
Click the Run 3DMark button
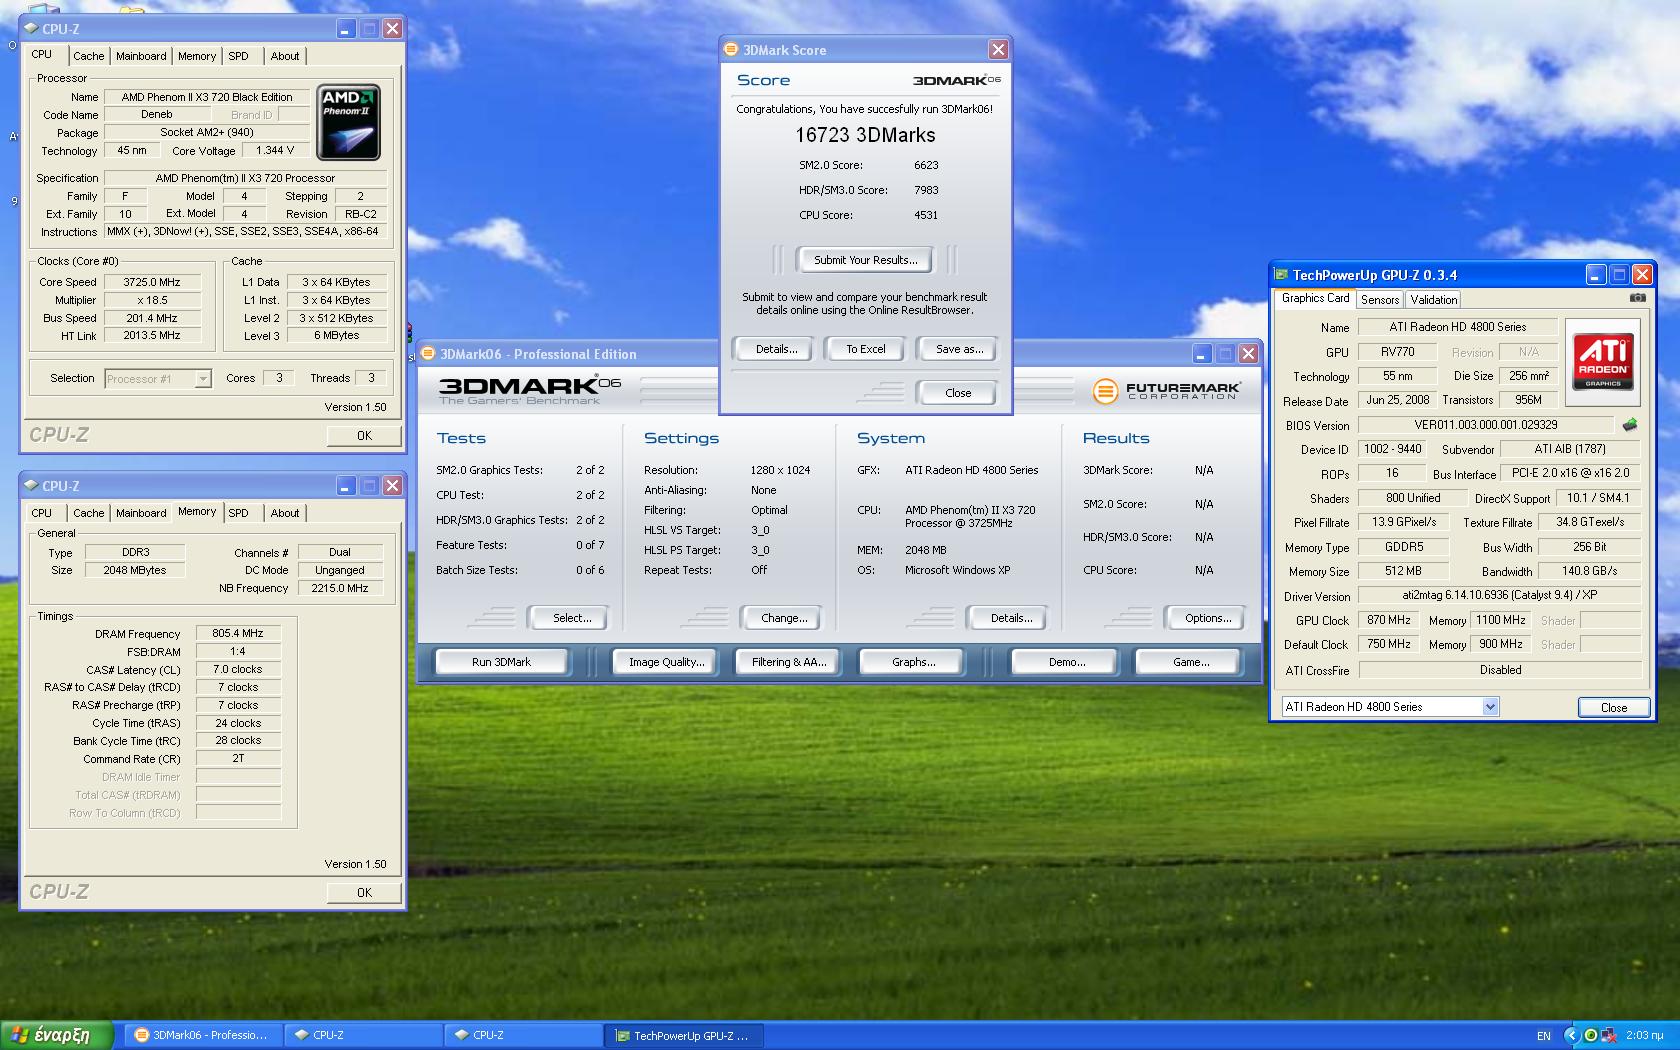click(x=501, y=662)
